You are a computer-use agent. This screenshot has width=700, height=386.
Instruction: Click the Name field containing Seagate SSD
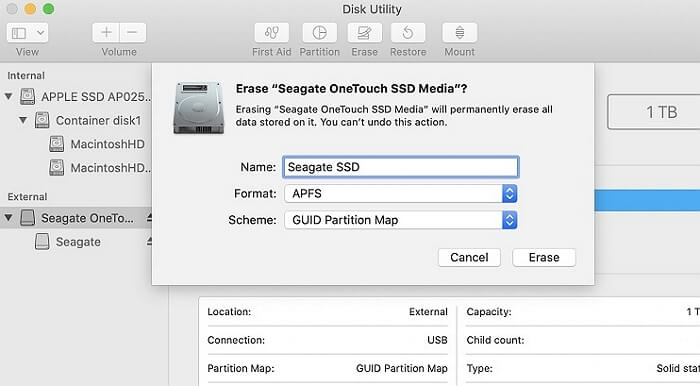(x=400, y=167)
